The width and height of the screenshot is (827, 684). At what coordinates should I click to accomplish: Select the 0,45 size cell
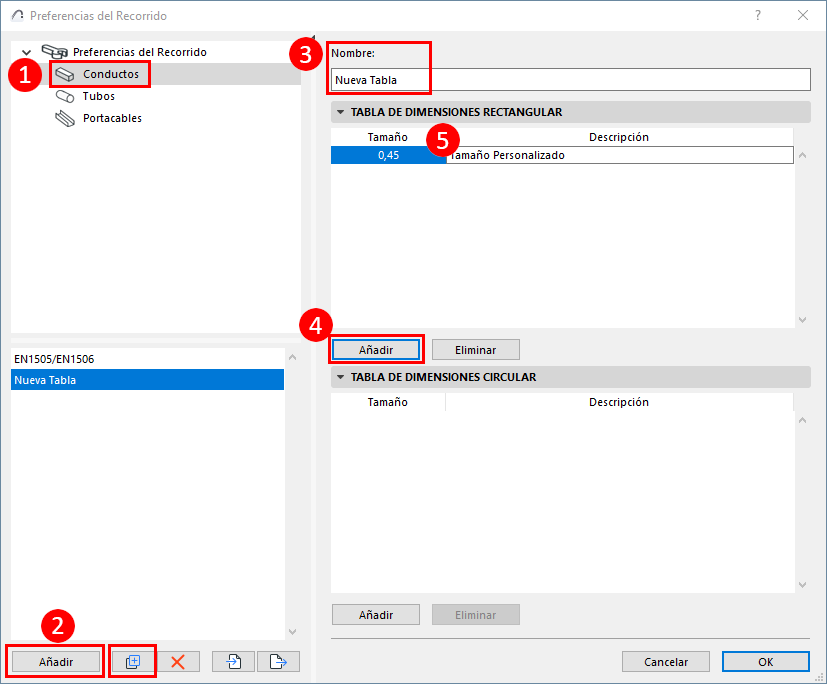pos(389,155)
